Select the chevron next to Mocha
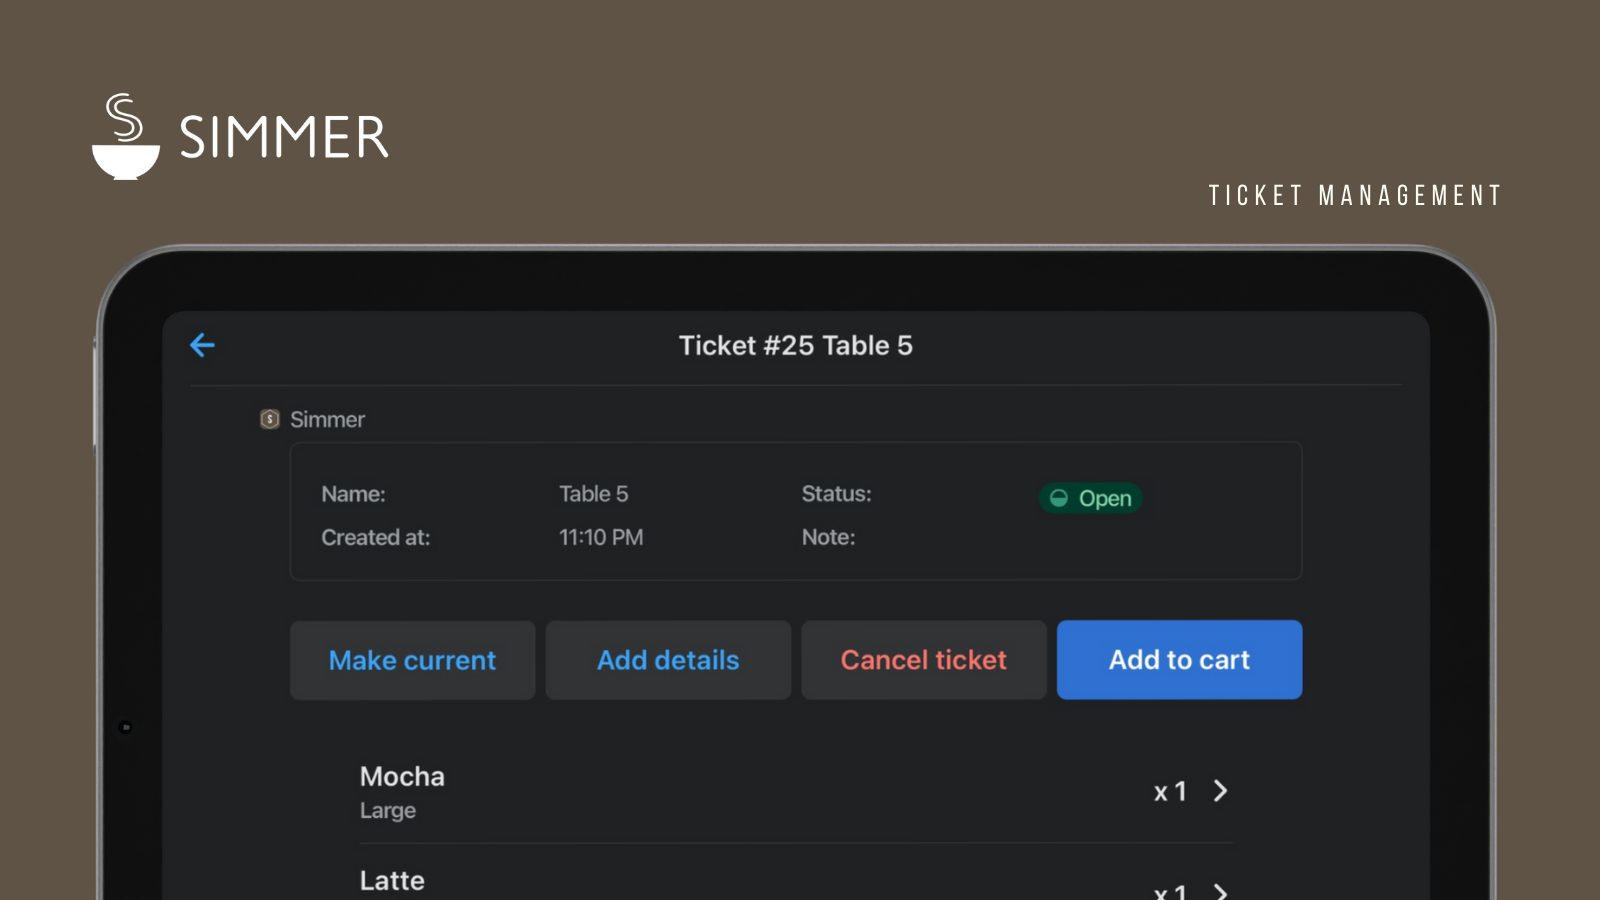The image size is (1600, 900). 1220,791
